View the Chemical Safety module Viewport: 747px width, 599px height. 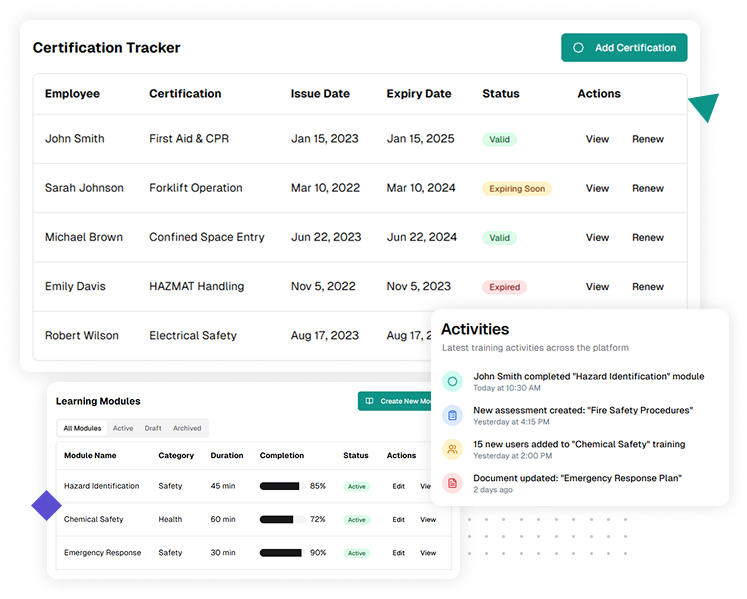click(x=428, y=519)
